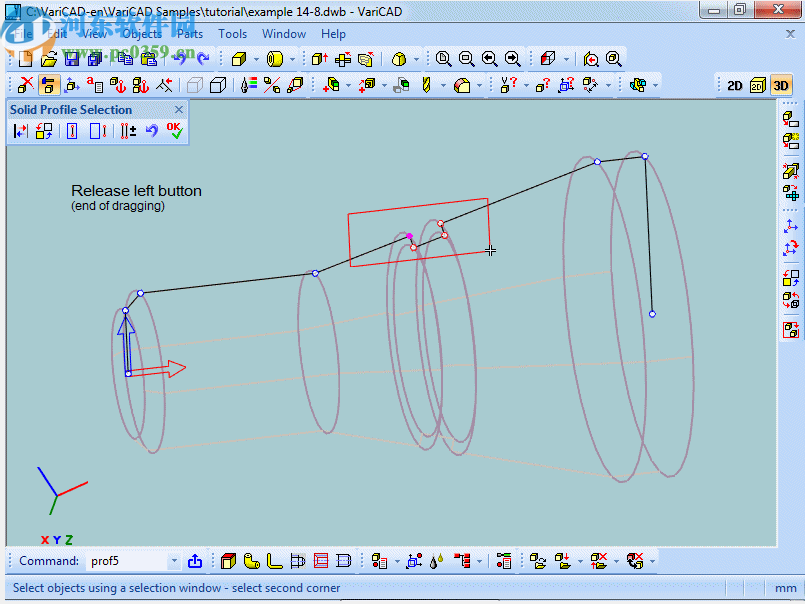Expand the dropdown beside the drill tool
The image size is (805, 604).
click(443, 85)
